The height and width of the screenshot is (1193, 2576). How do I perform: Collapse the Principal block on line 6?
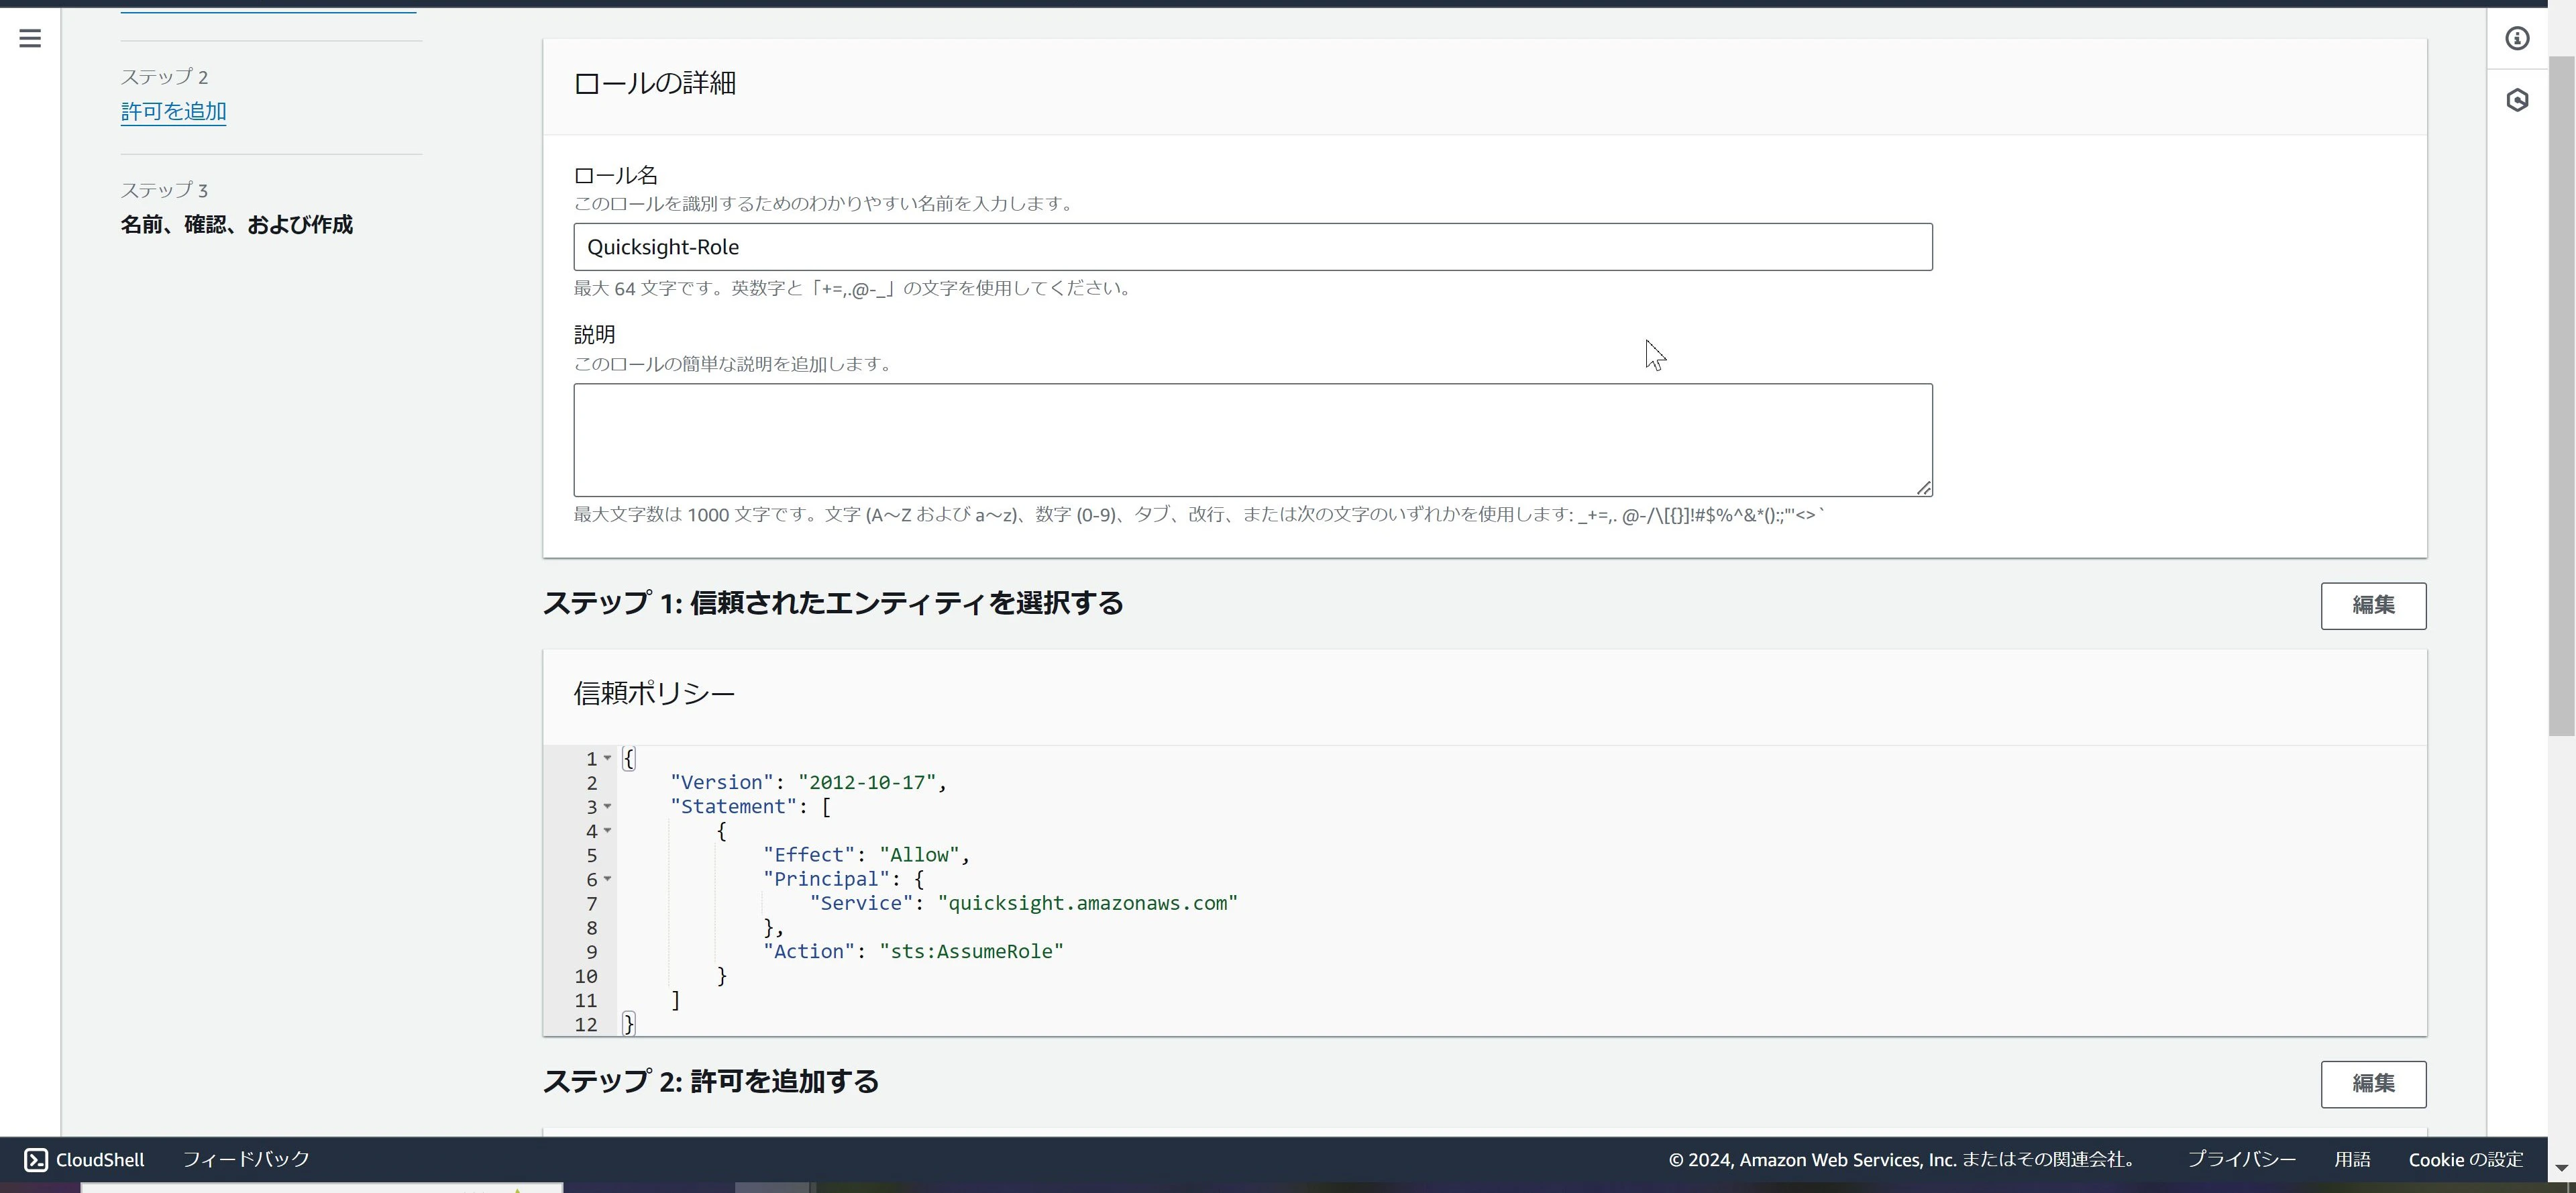[x=607, y=879]
